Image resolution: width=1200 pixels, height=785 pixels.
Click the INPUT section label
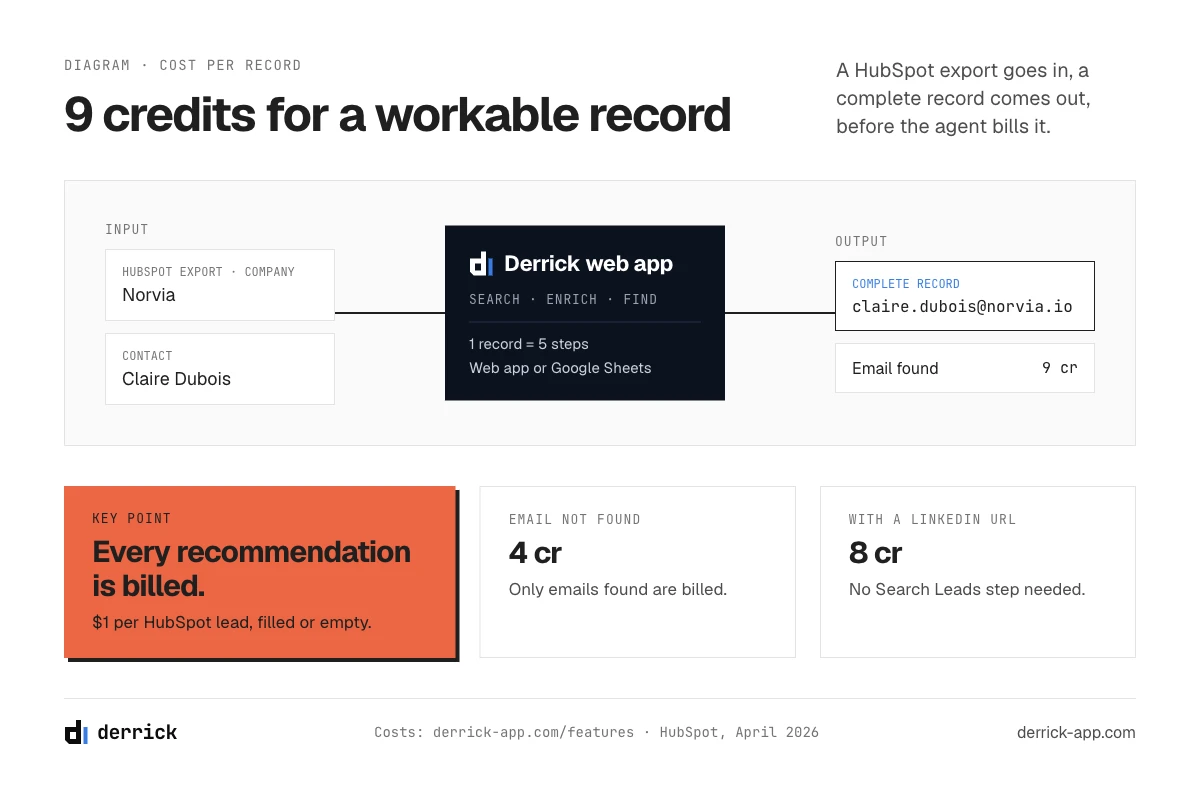pos(127,229)
